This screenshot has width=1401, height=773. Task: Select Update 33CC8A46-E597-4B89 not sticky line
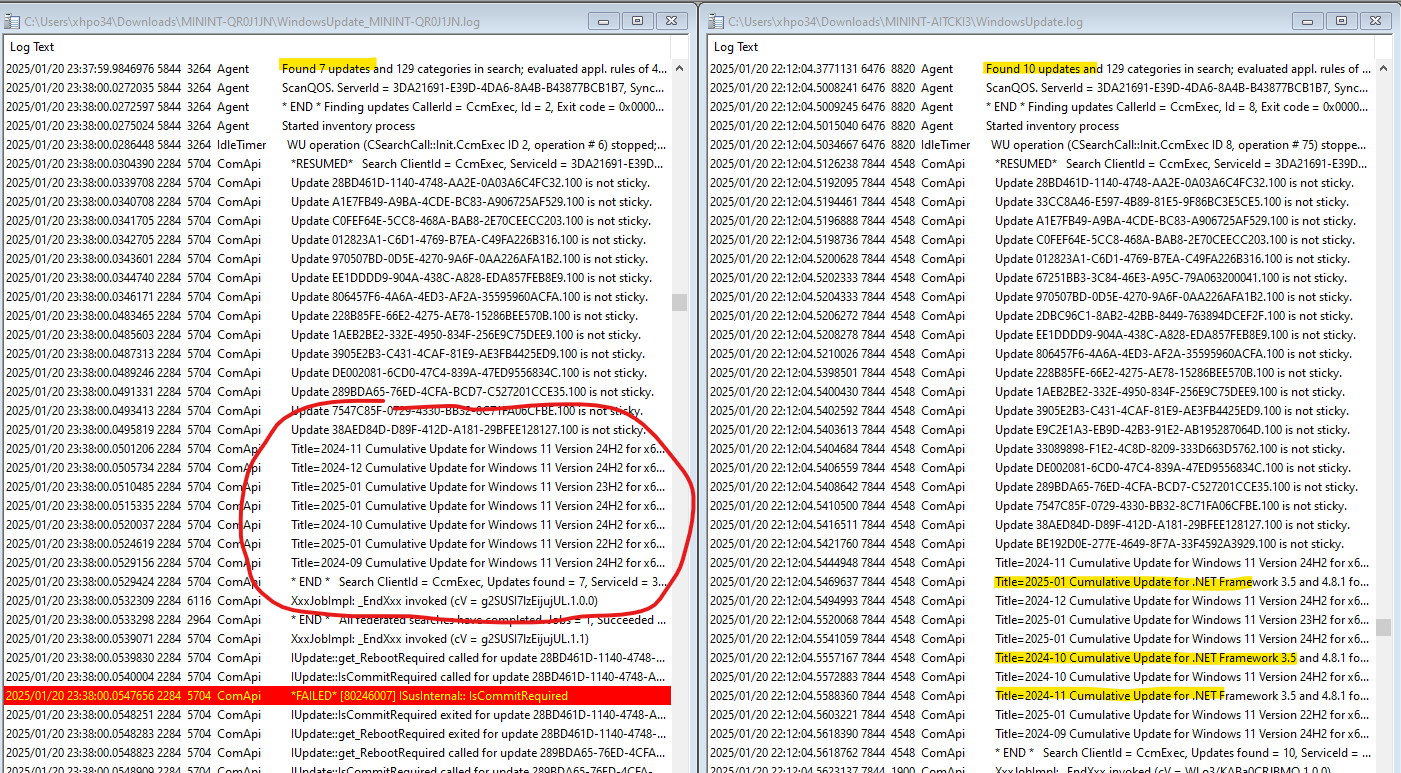click(1041, 202)
